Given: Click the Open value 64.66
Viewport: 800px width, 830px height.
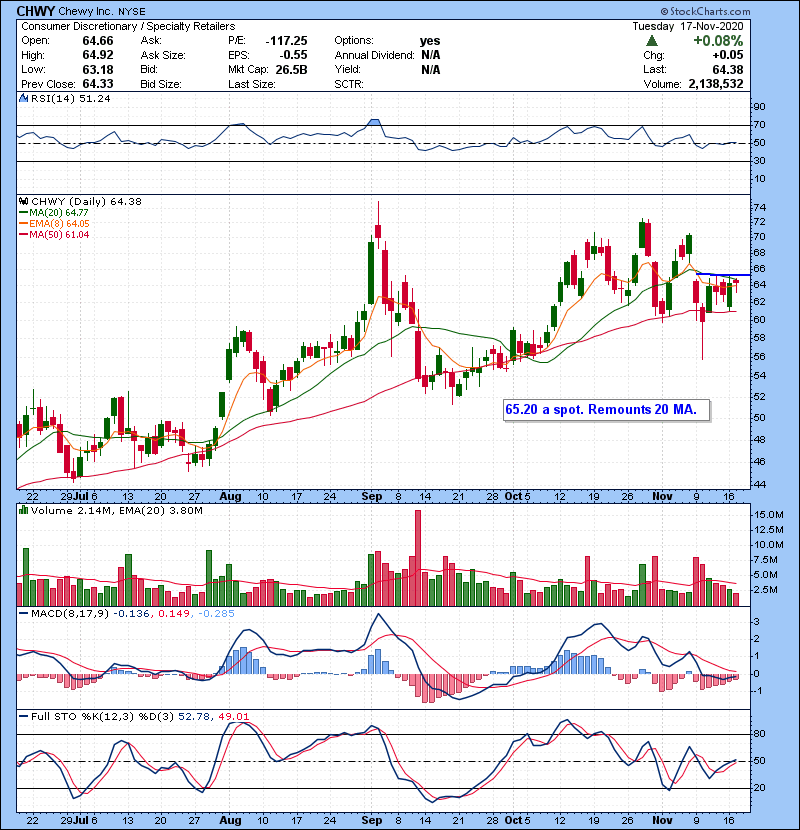Looking at the screenshot, I should (98, 41).
